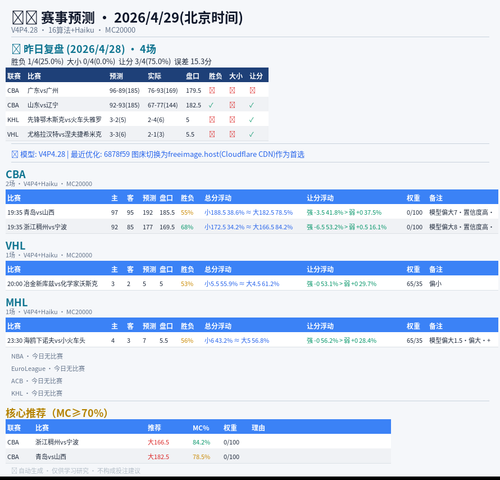Viewport: 500px width, 480px height.
Task: Click 小172.5 34.2% ≈ 大166.5 84.2%
Action: (248, 227)
